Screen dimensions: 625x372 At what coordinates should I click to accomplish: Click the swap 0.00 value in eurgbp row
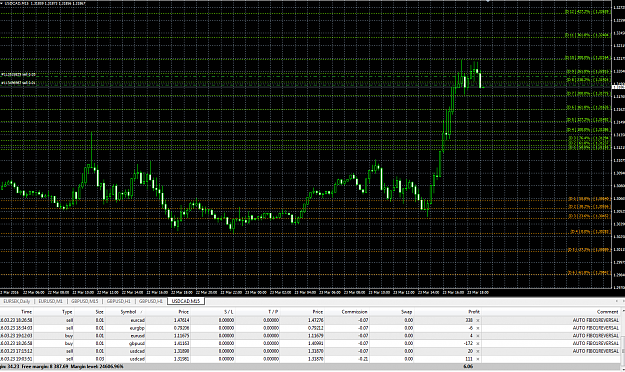point(409,328)
